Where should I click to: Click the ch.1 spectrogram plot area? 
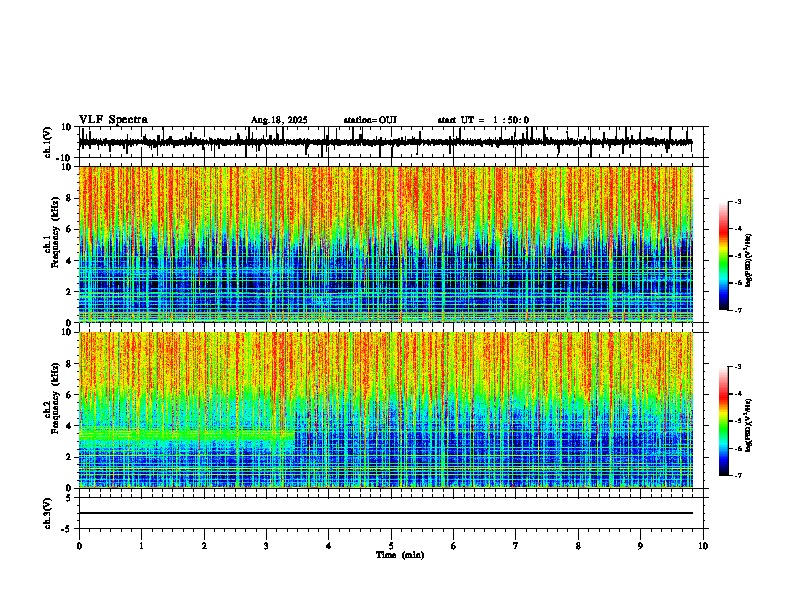(x=386, y=244)
